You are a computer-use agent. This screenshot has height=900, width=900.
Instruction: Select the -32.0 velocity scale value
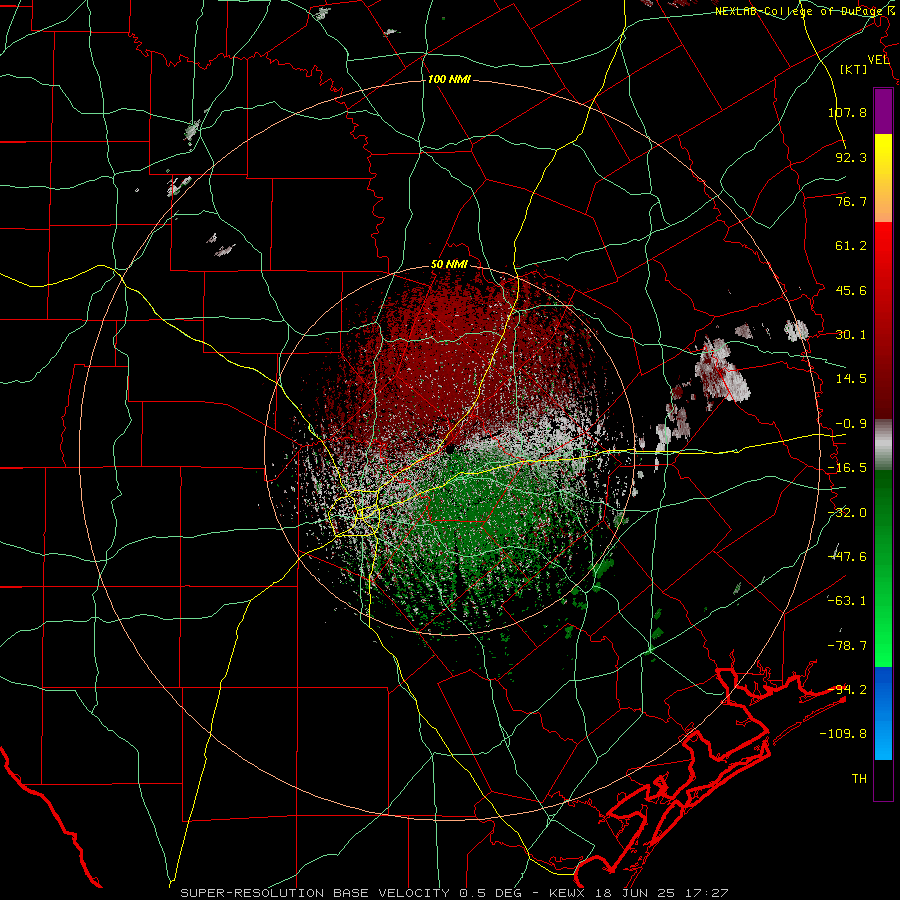pos(847,513)
